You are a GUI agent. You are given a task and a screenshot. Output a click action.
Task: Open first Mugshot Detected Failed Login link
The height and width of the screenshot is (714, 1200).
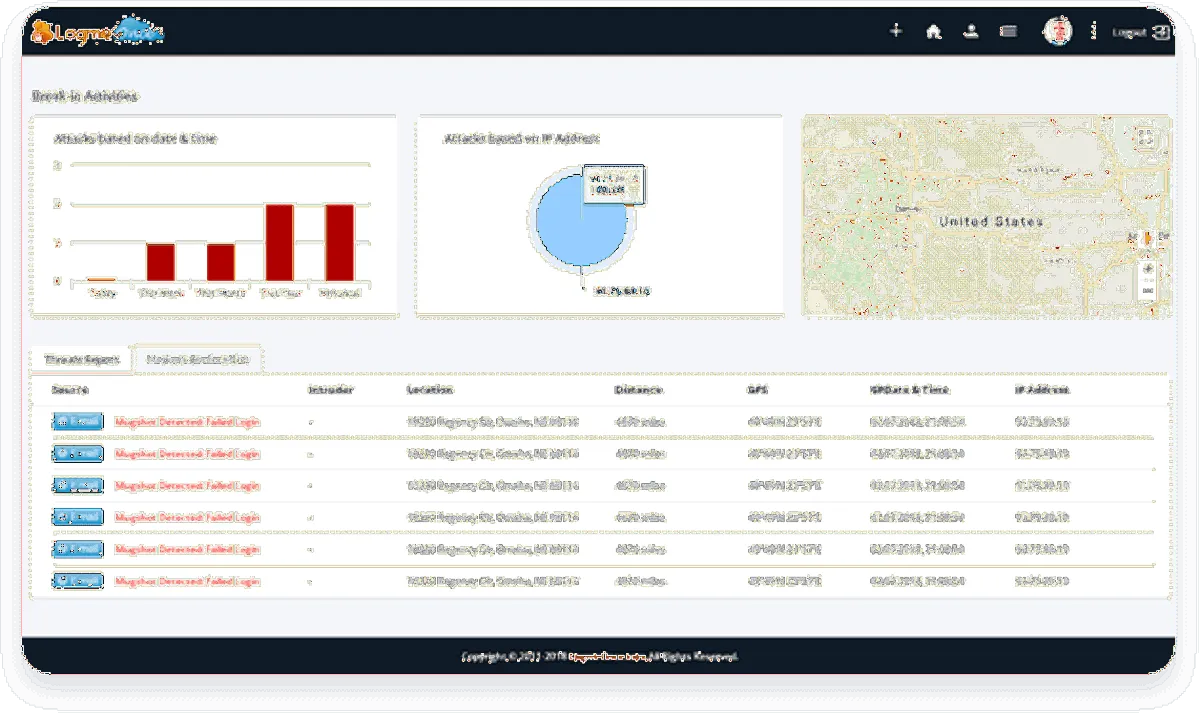187,422
